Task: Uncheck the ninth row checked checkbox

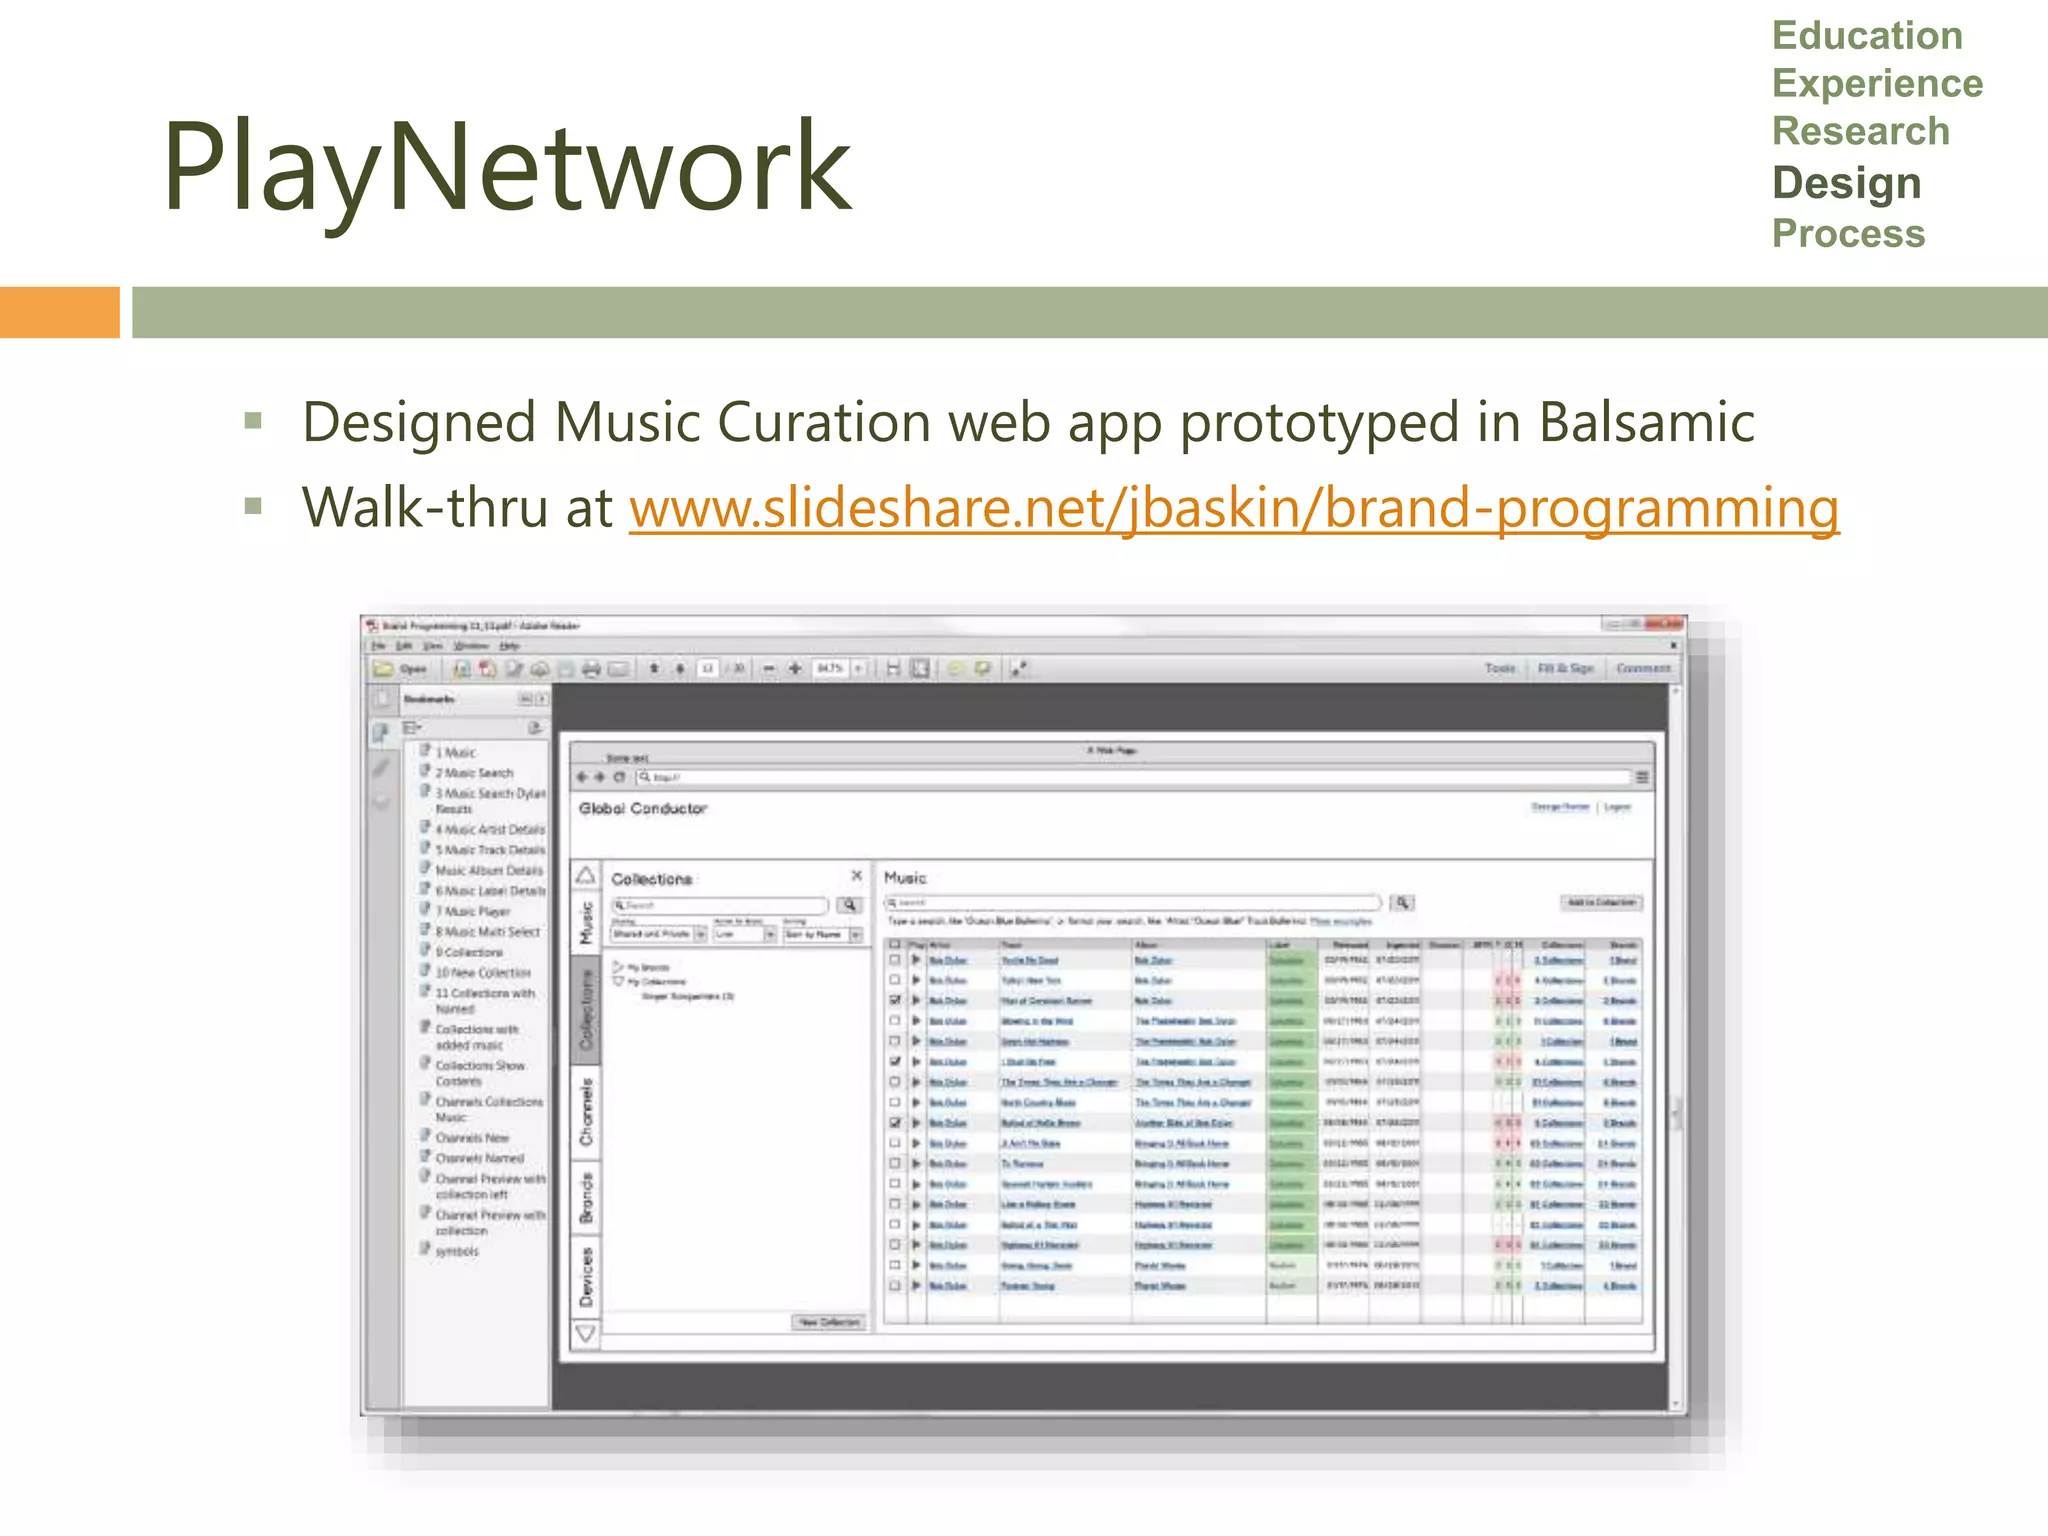Action: tap(895, 1123)
